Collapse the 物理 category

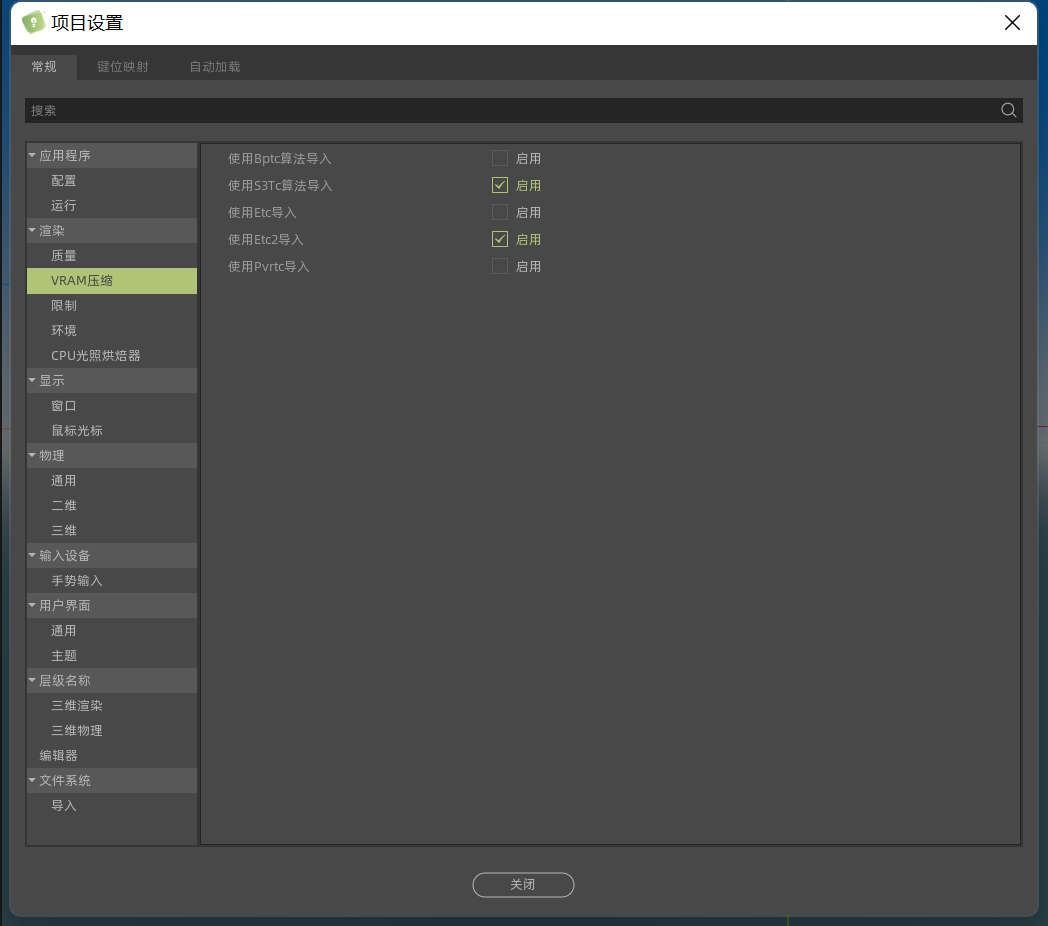[32, 455]
